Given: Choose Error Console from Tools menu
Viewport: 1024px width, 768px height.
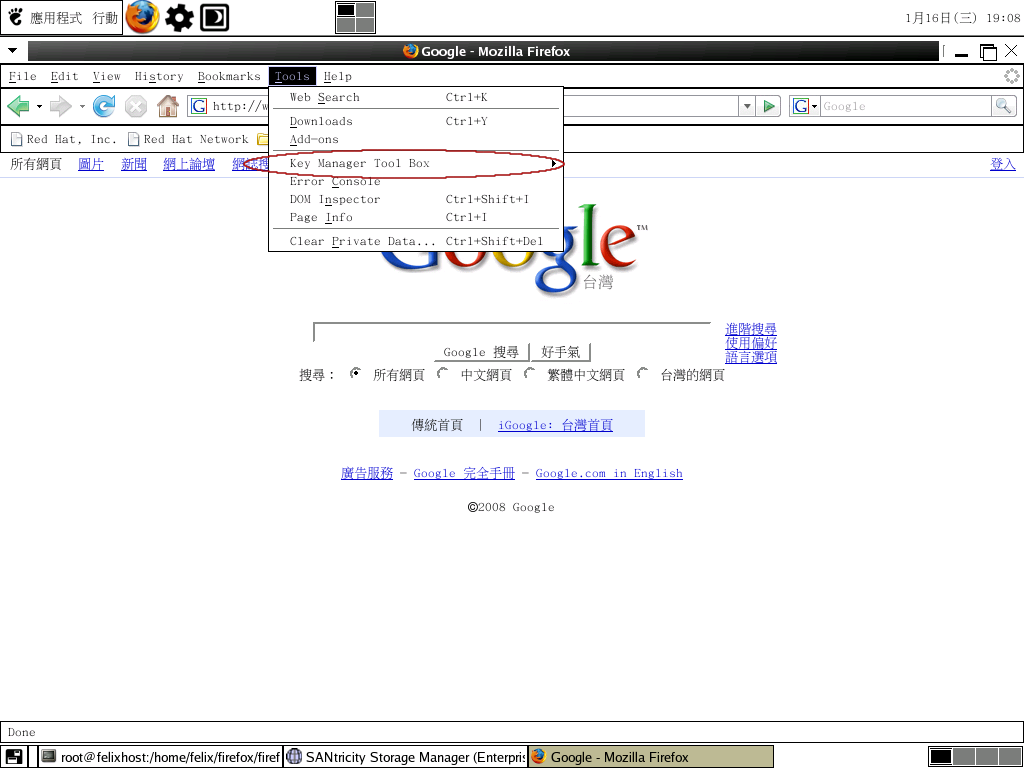Looking at the screenshot, I should tap(416, 182).
